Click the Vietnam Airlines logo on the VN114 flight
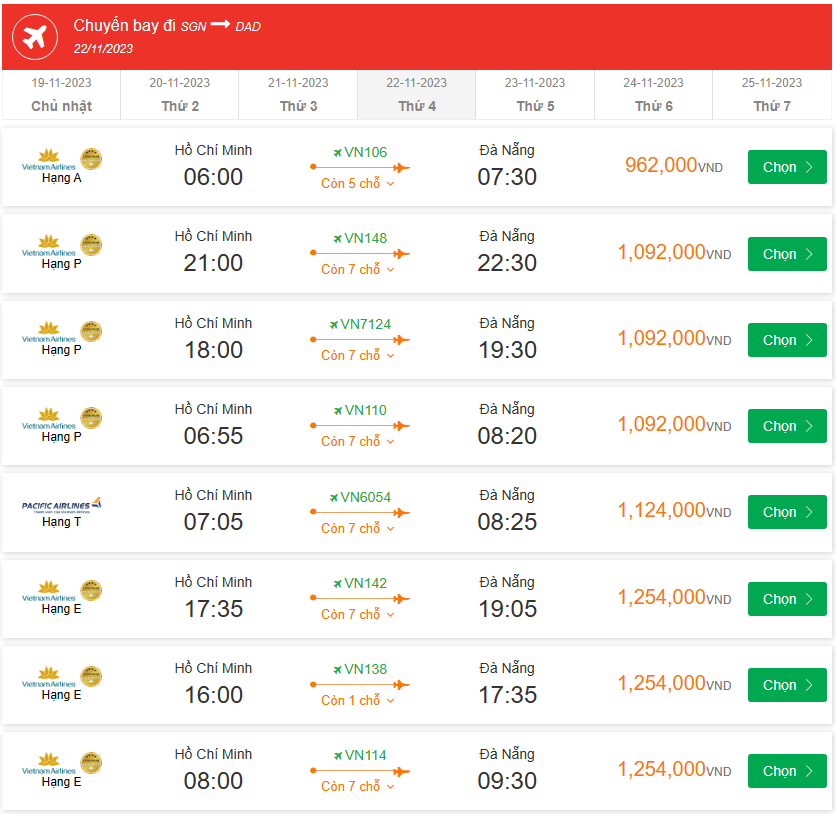Screen dimensions: 836x814 click(61, 764)
